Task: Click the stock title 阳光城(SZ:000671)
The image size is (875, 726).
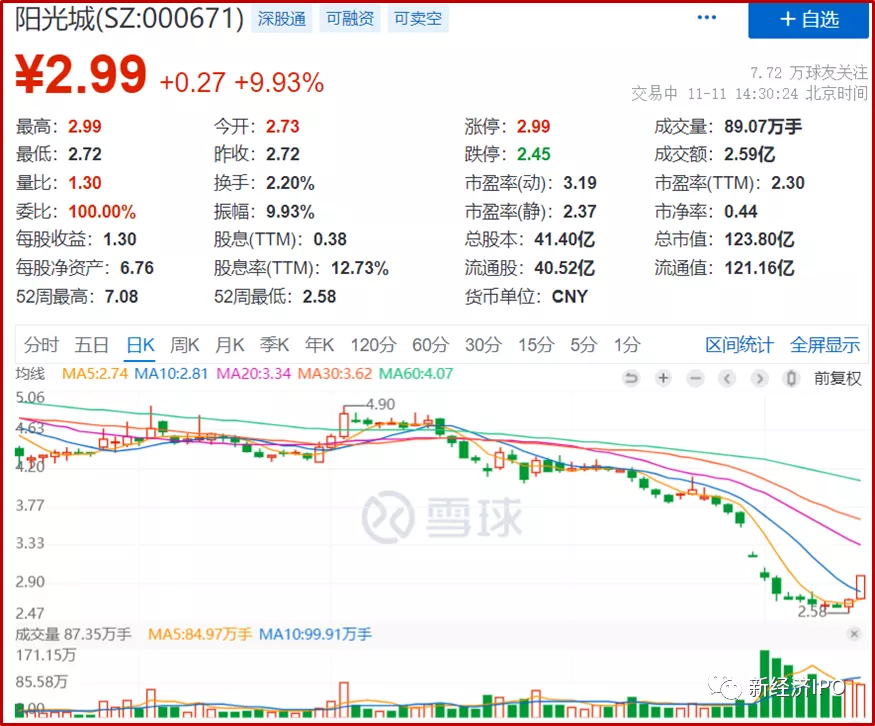Action: click(x=129, y=19)
